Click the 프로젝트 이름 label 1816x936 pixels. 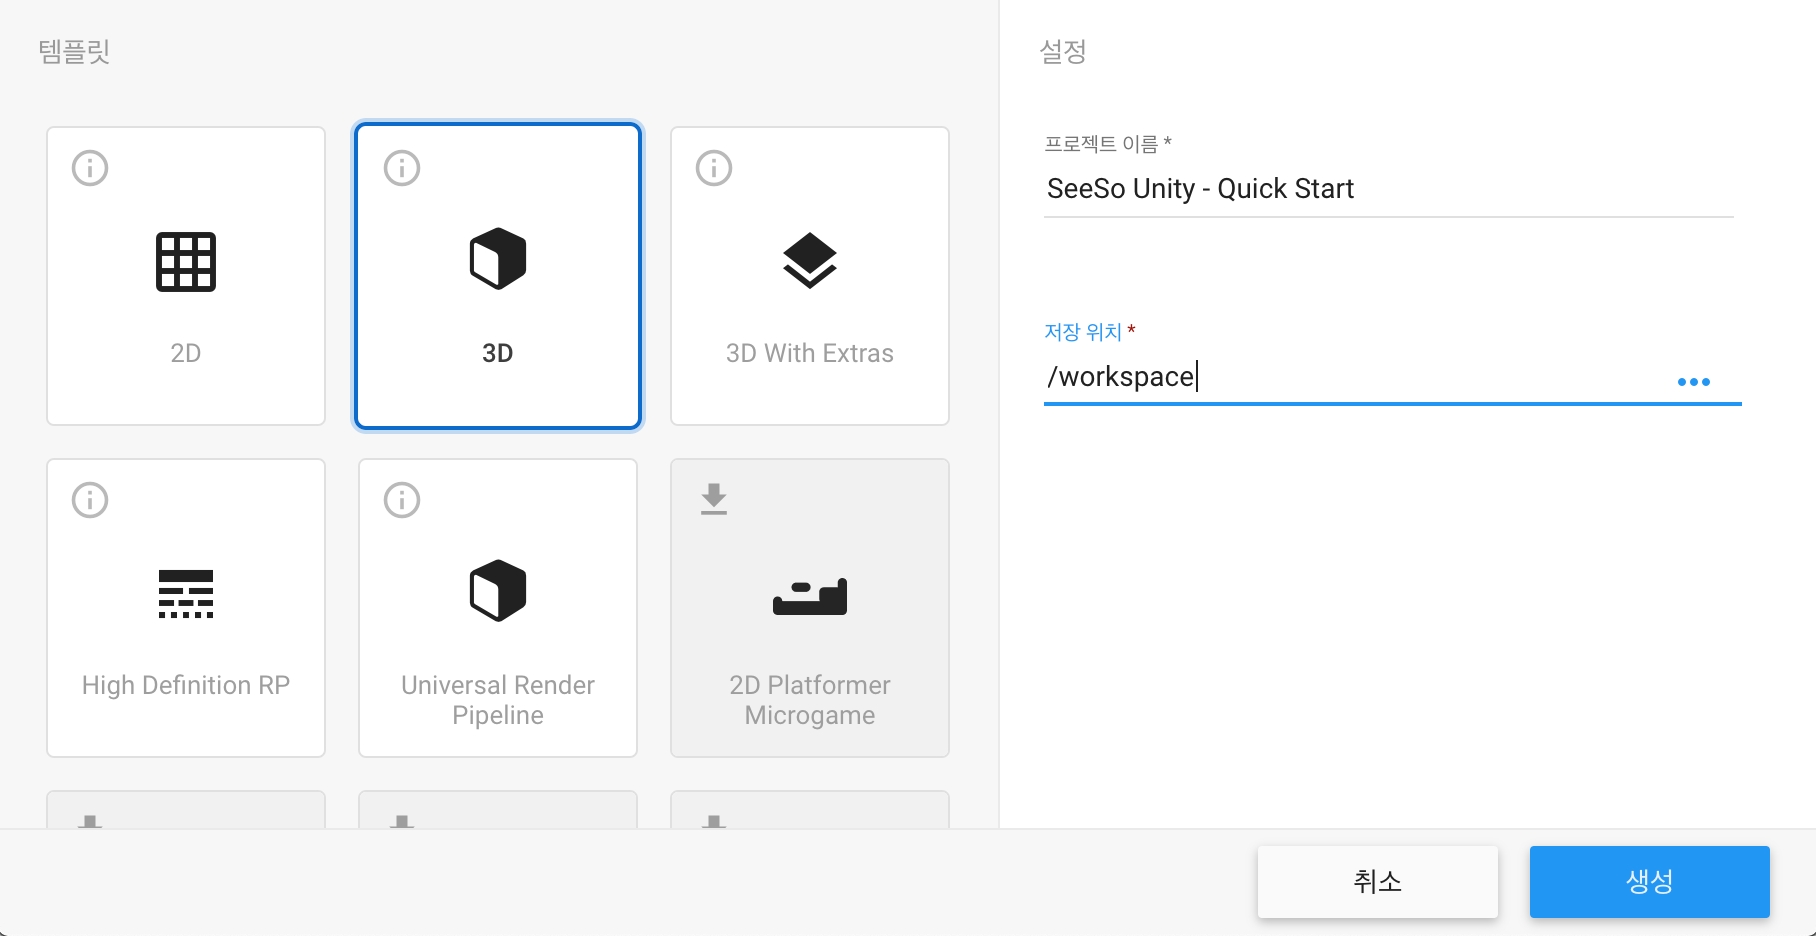click(x=1108, y=144)
